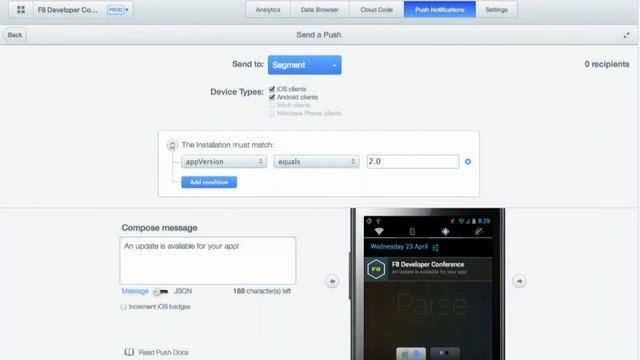The height and width of the screenshot is (360, 640).
Task: Open the Send to Segment dropdown
Action: coord(304,65)
